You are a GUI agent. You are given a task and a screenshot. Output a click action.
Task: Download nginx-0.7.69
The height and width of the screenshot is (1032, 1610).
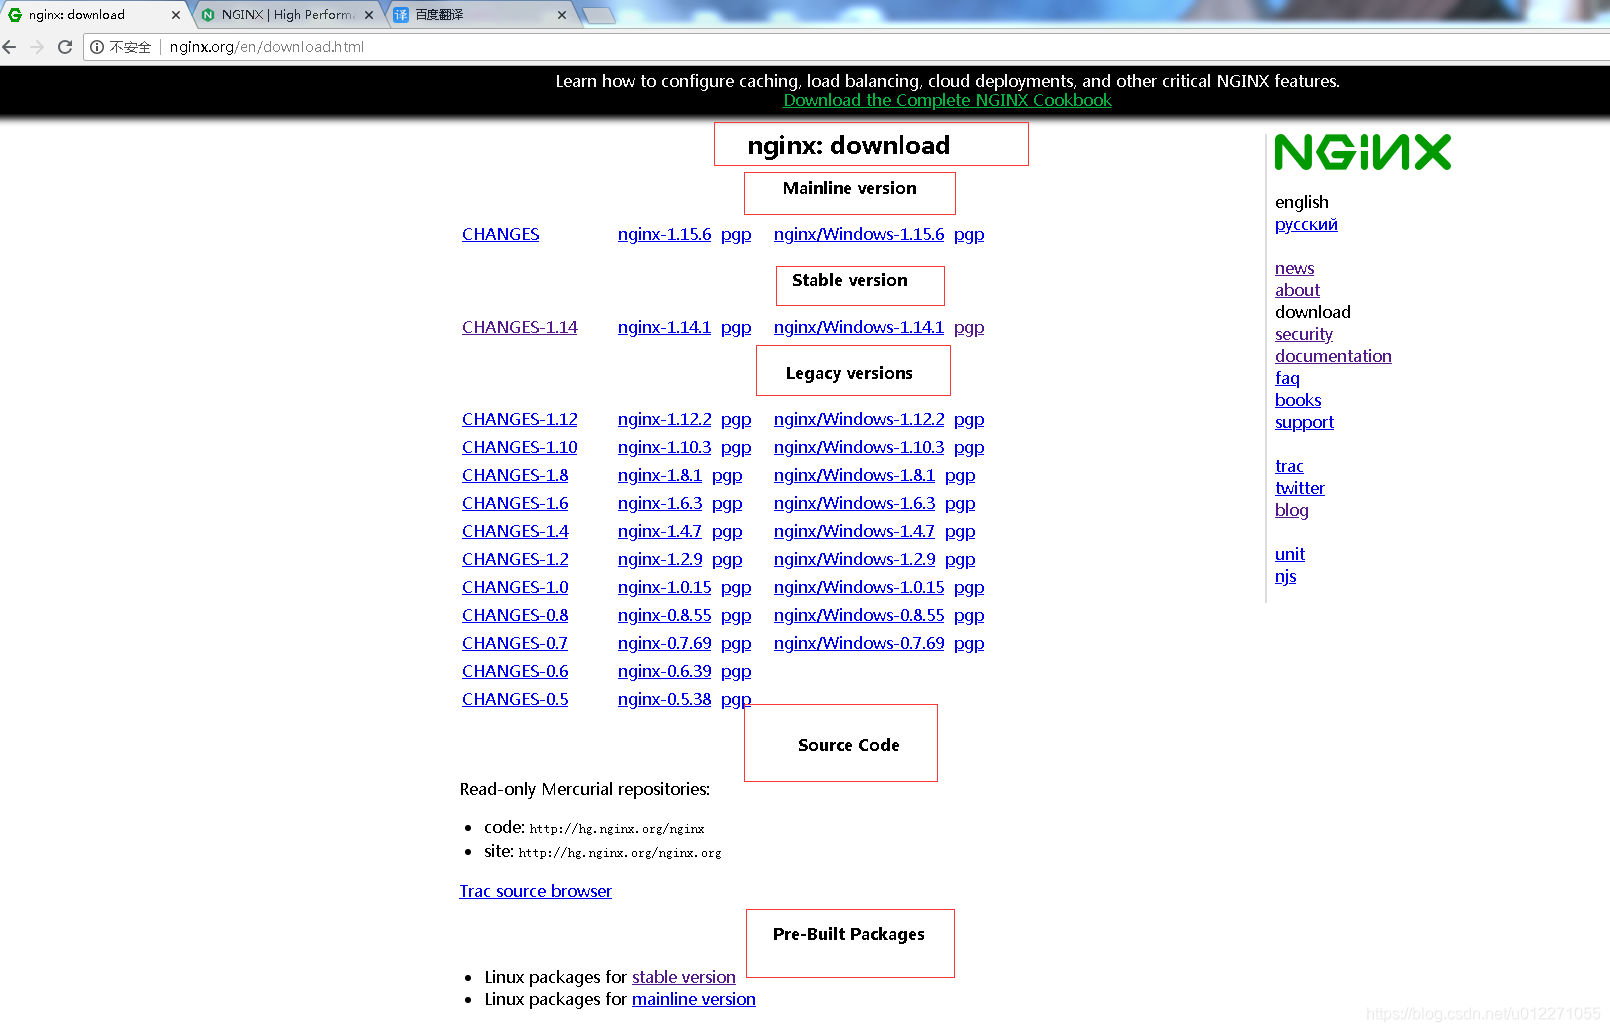pos(665,643)
